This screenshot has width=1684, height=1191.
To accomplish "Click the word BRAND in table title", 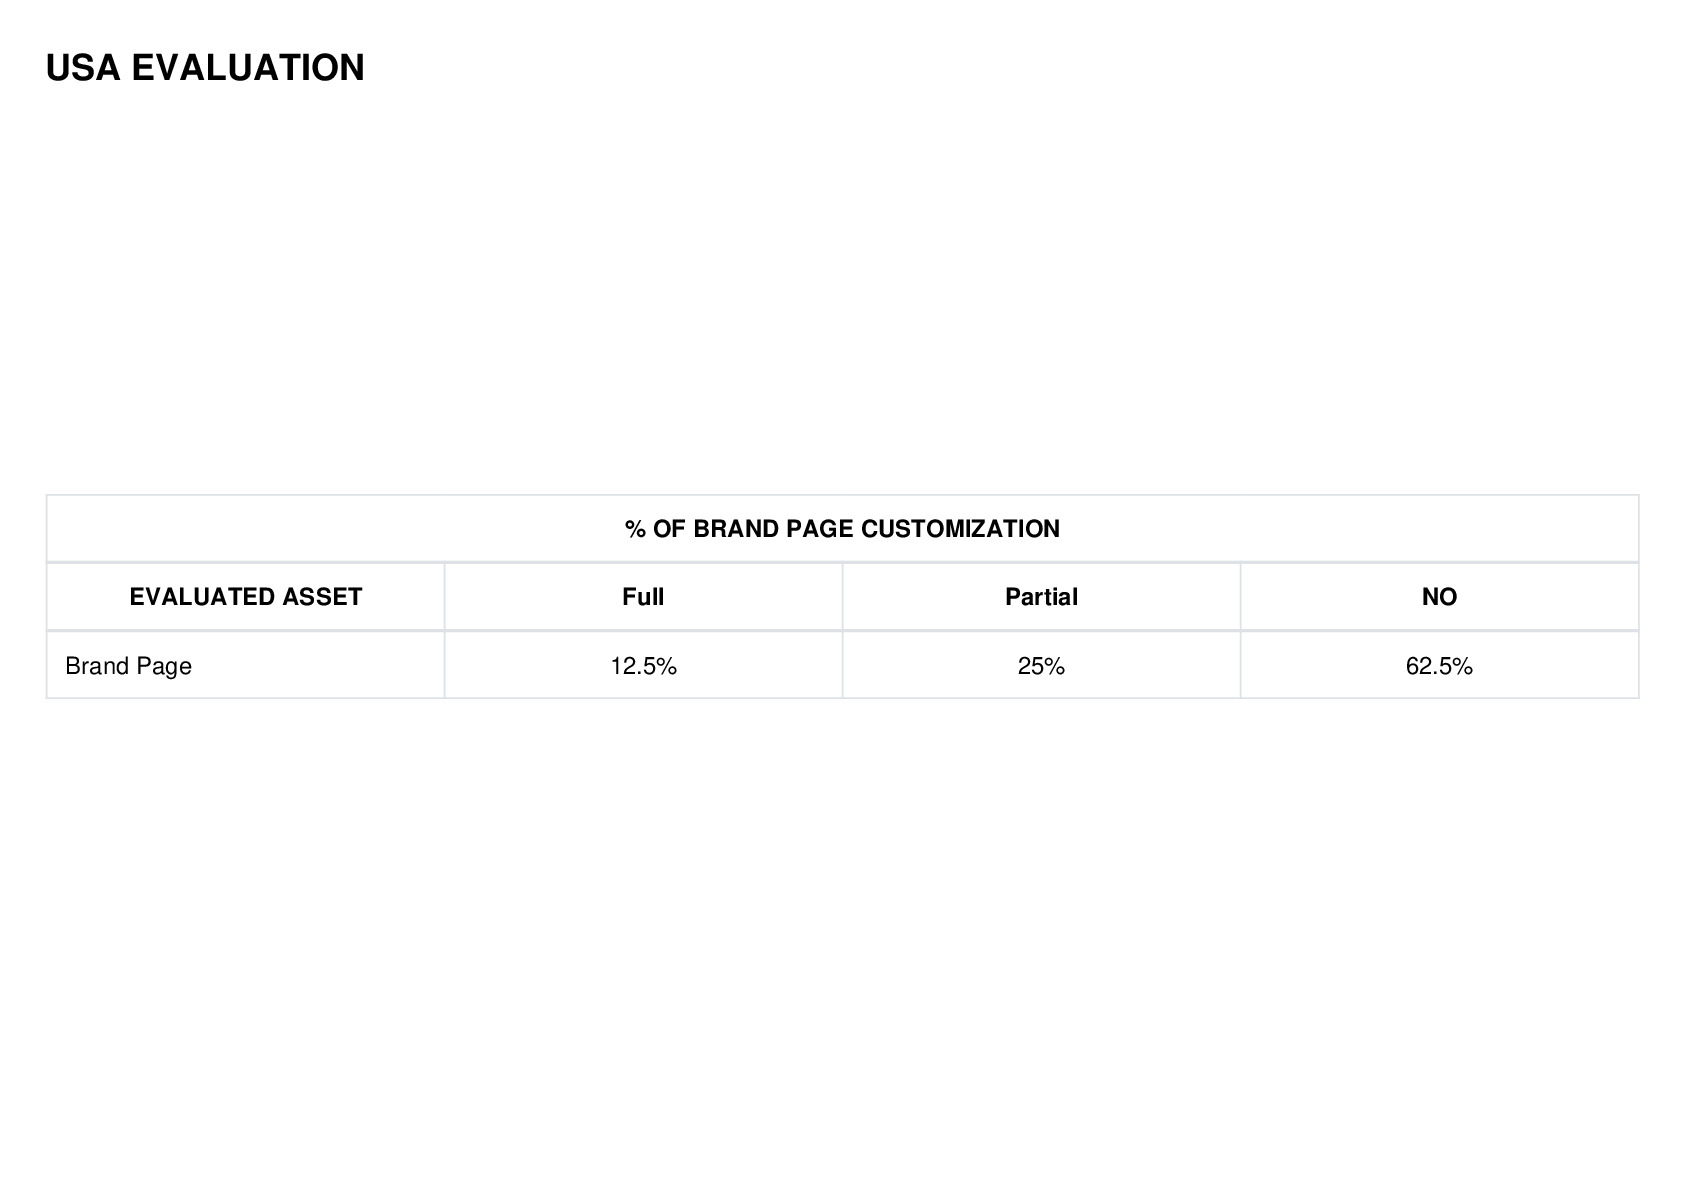I will (736, 529).
